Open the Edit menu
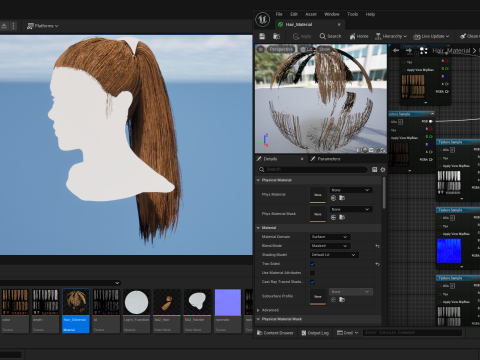This screenshot has width=480, height=360. coord(294,14)
